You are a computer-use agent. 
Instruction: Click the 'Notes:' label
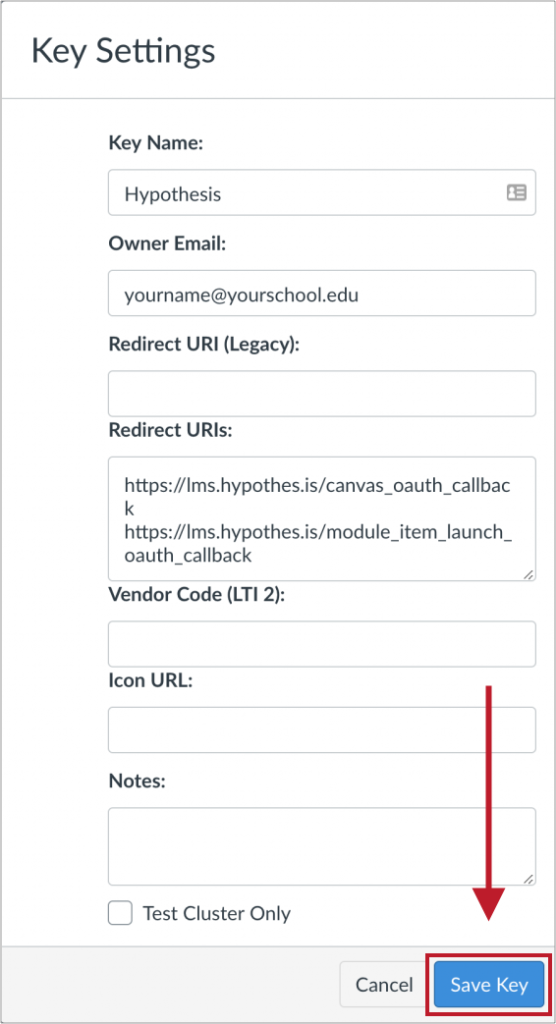pyautogui.click(x=137, y=781)
